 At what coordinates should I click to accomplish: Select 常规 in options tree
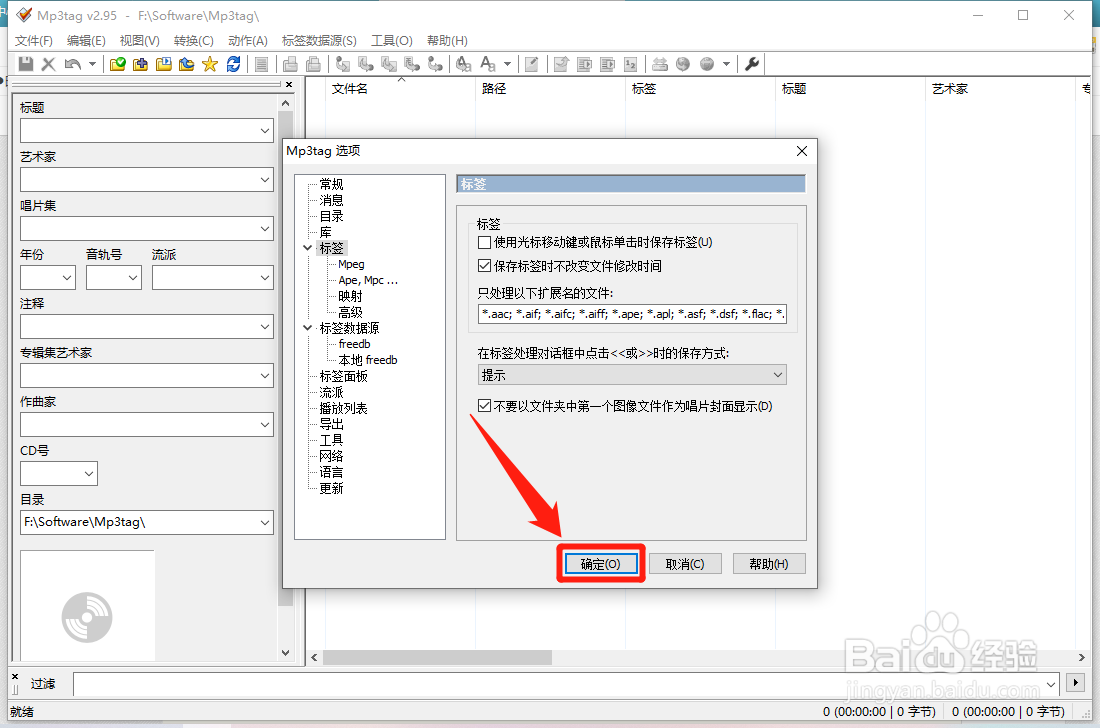point(331,184)
